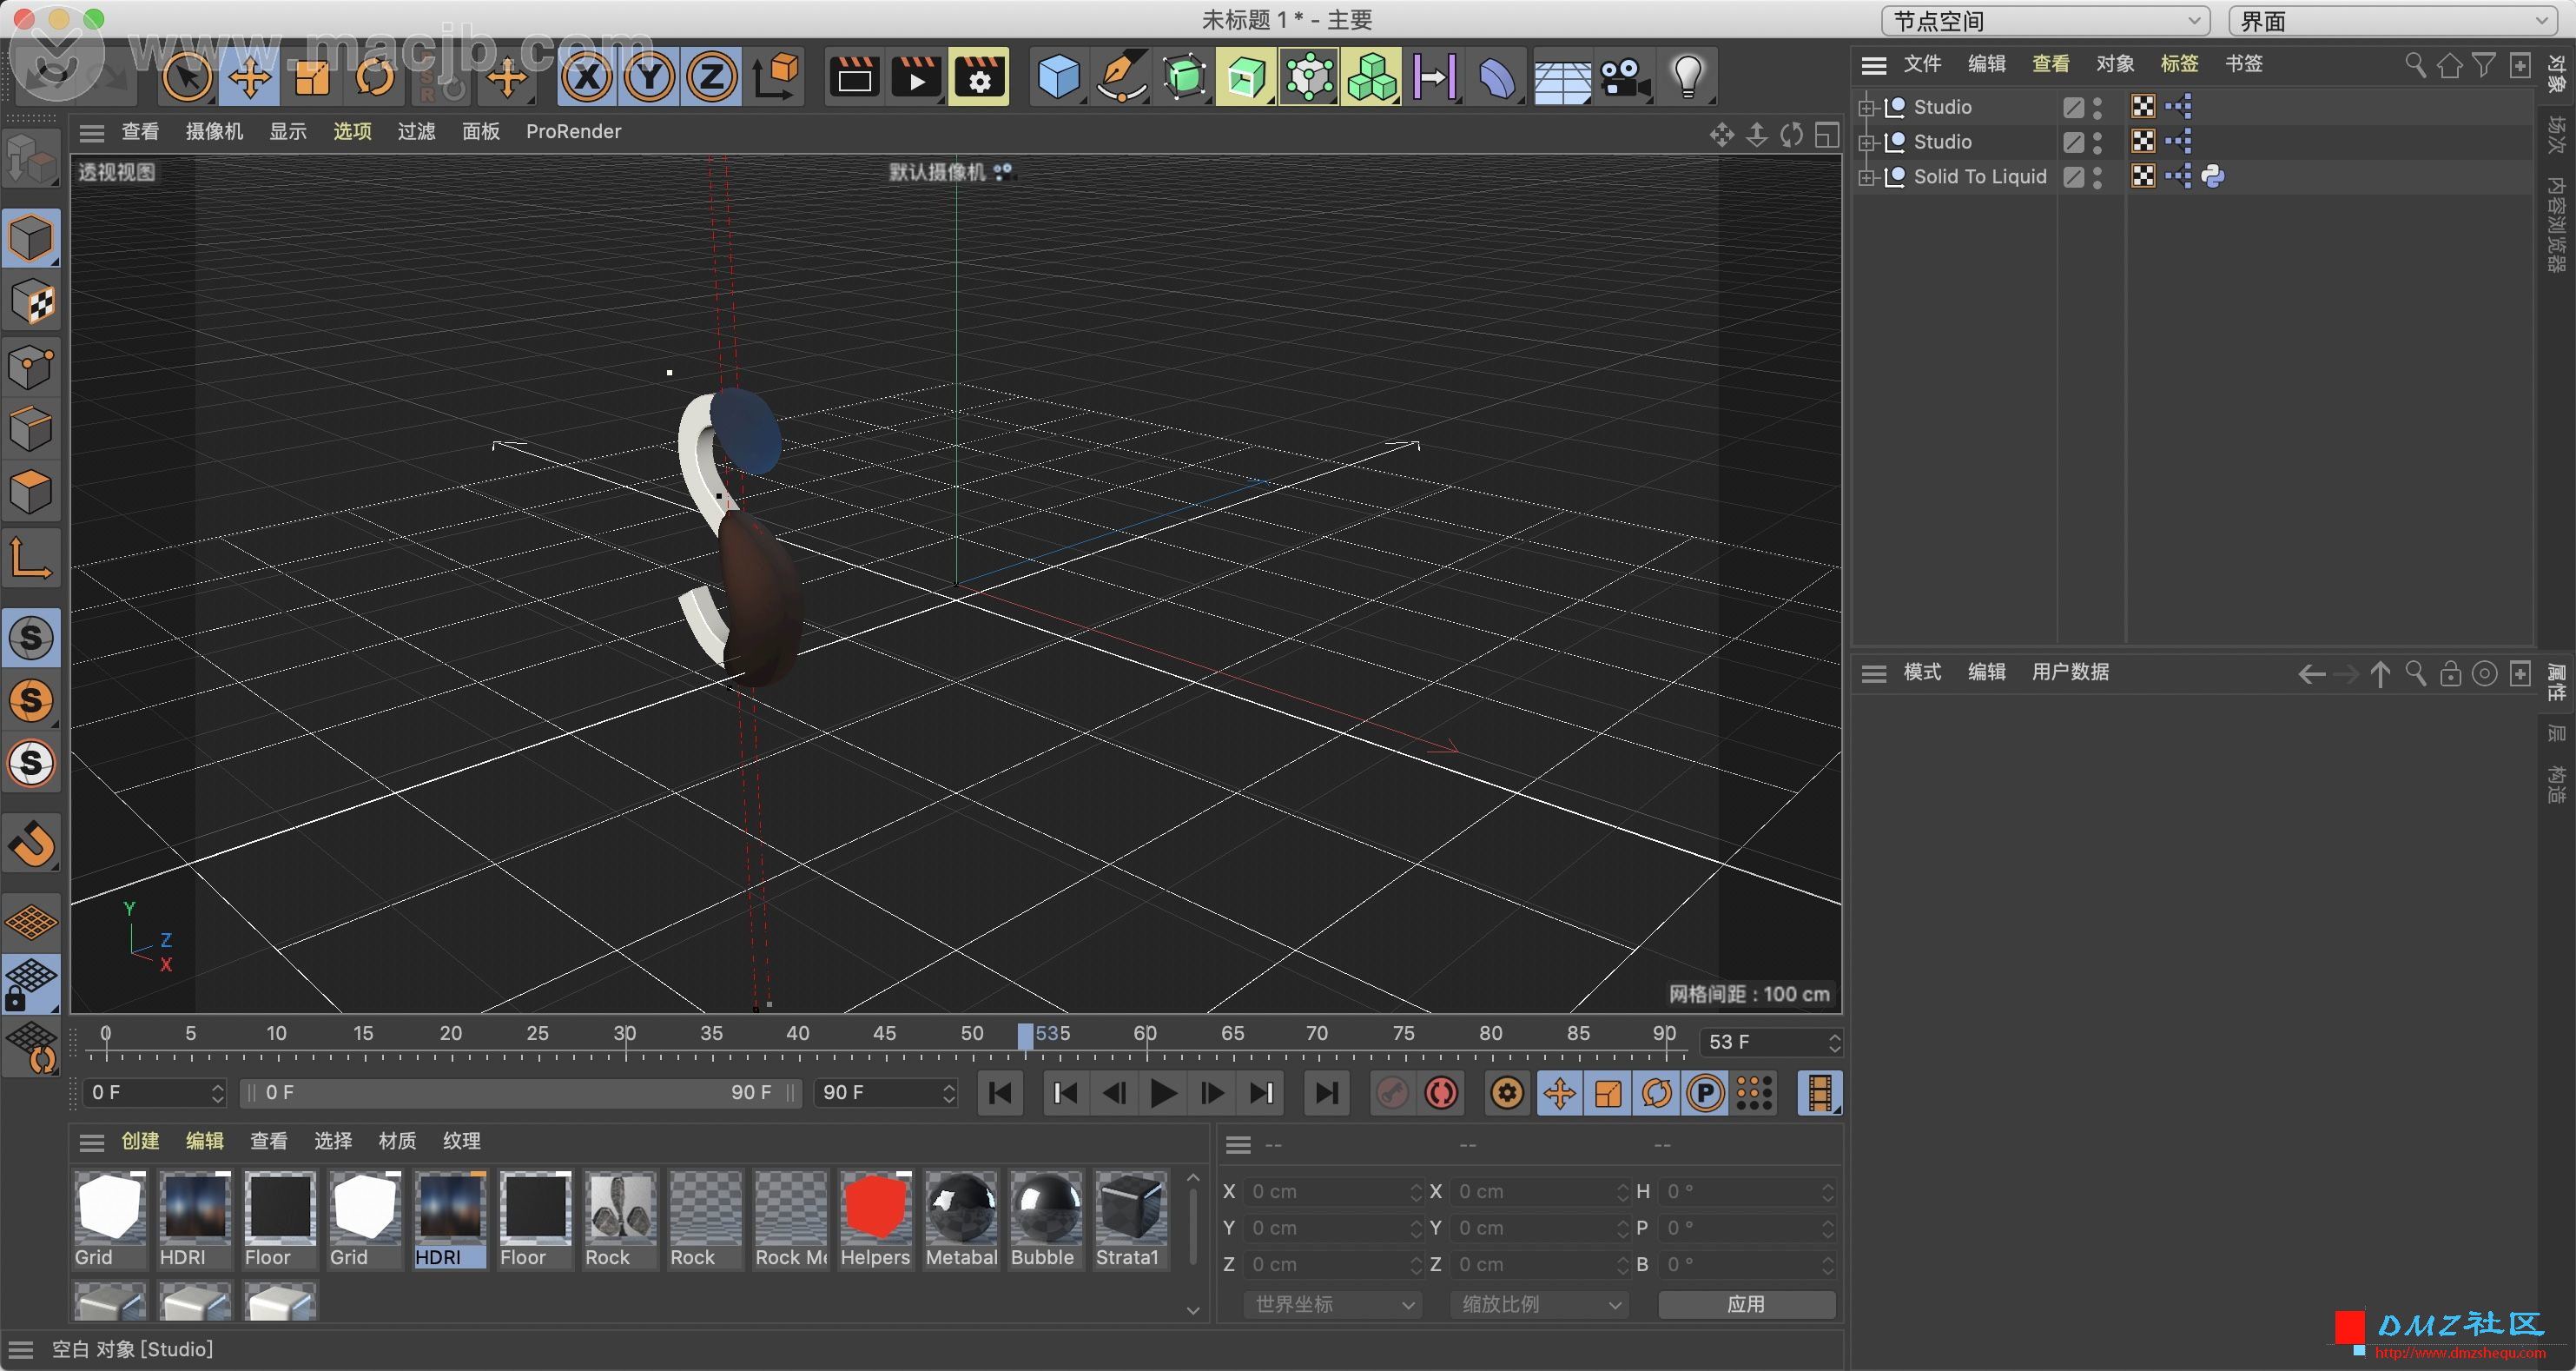Click the 0 F to 90 F preview range slider
Screen dimensions: 2576x1371
(x=520, y=1093)
